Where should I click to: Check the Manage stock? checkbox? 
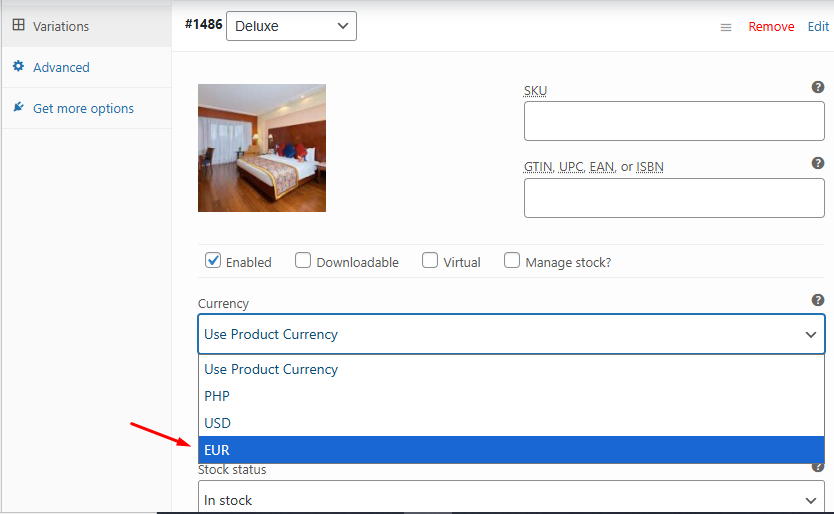pyautogui.click(x=512, y=261)
